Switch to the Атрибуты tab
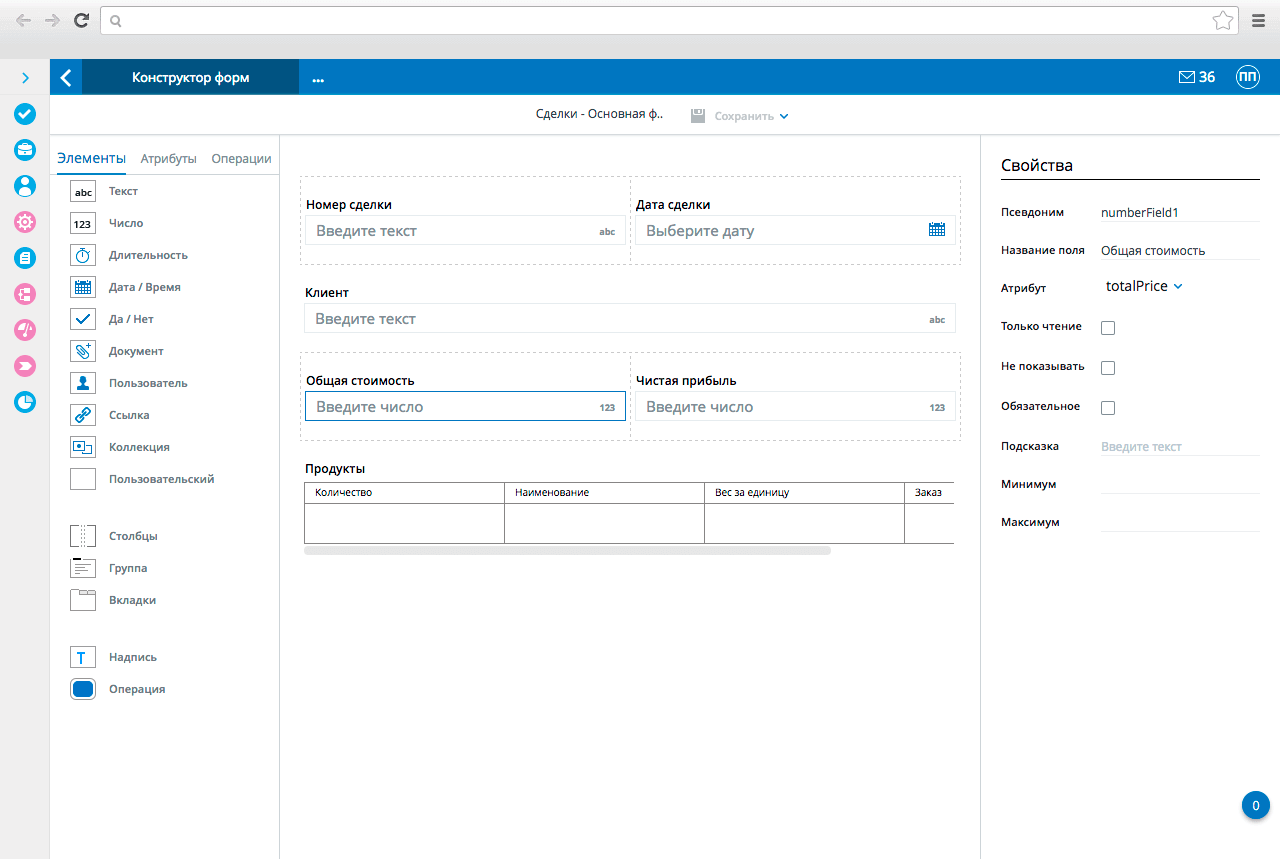 click(168, 158)
